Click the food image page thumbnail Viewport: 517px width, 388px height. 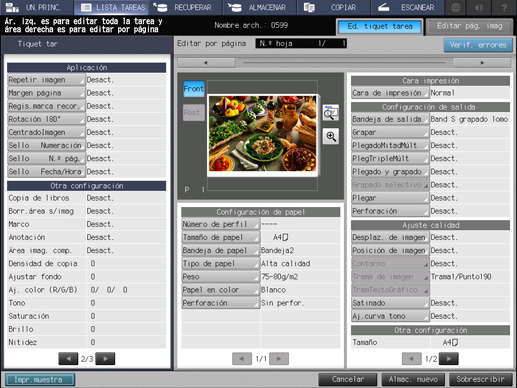(x=262, y=135)
